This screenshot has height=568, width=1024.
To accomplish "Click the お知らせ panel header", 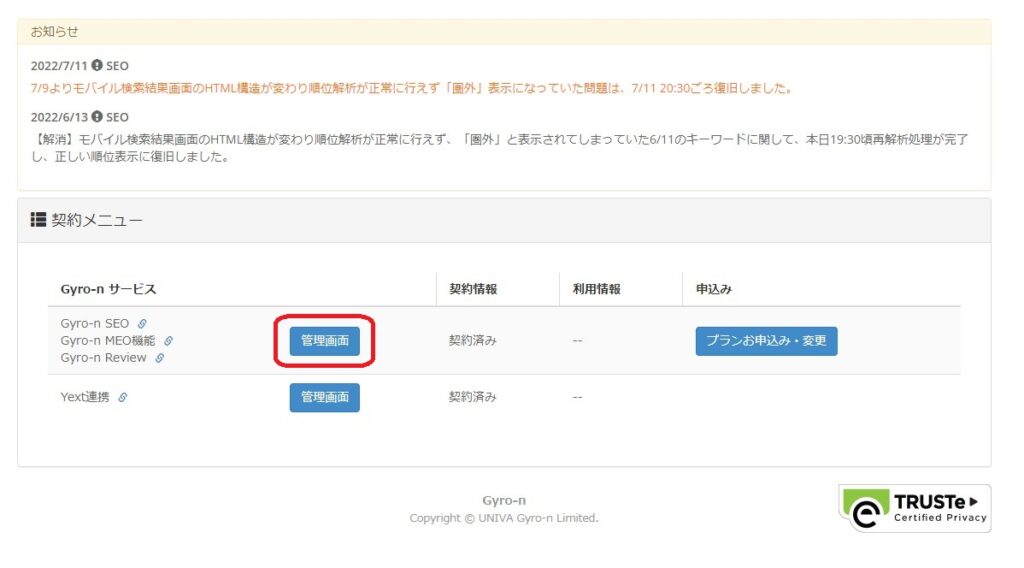I will (x=504, y=31).
